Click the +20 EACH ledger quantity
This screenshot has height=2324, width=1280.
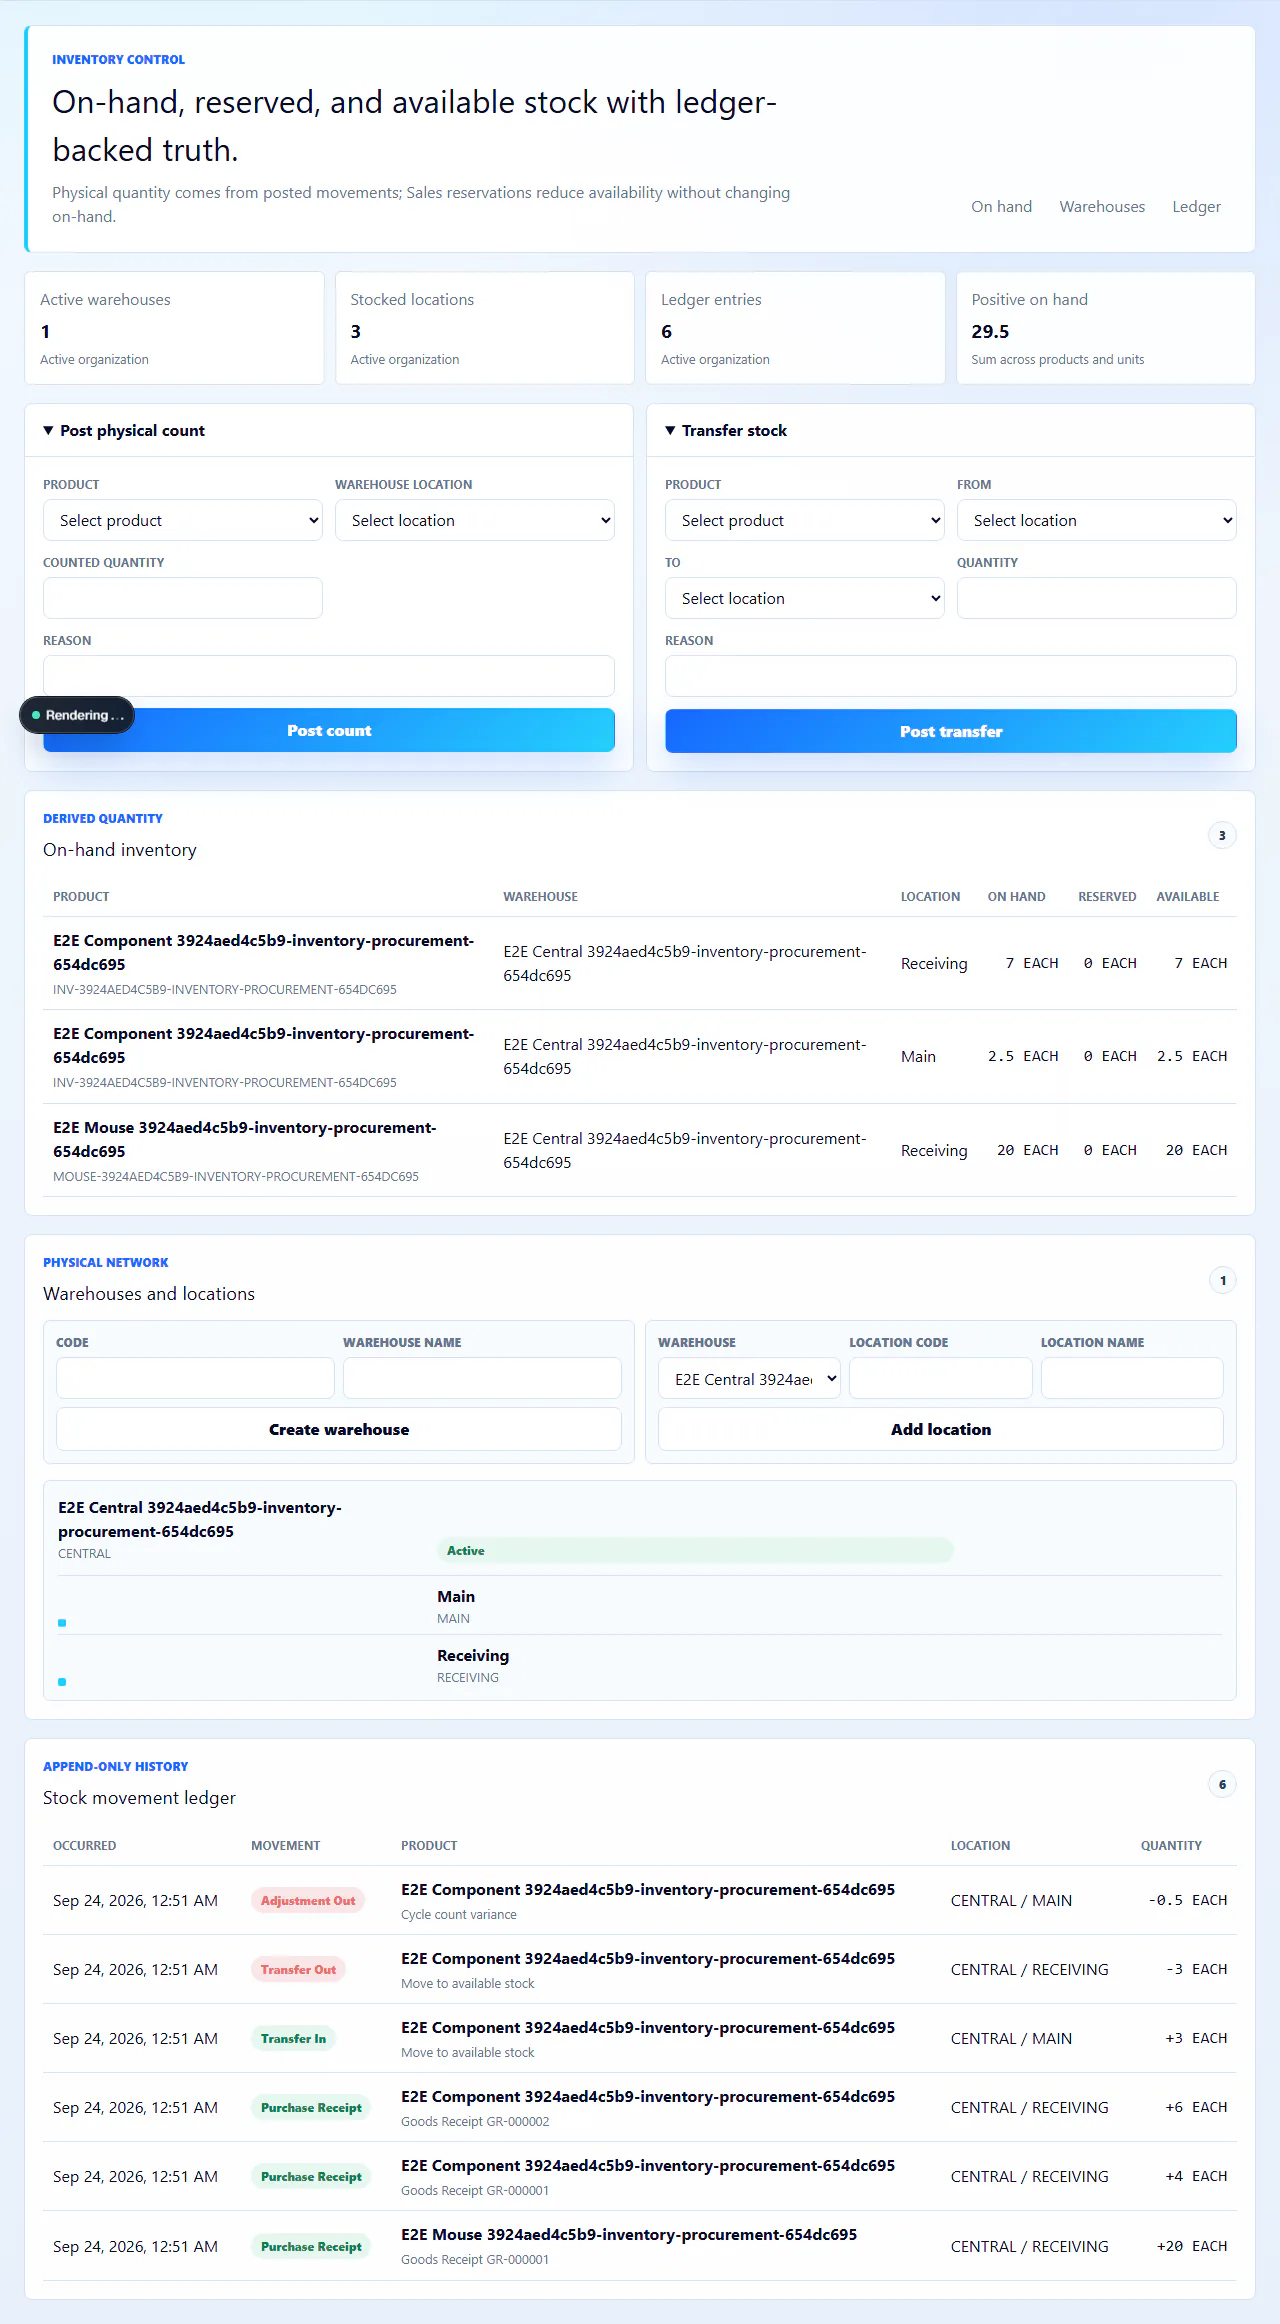pyautogui.click(x=1192, y=2246)
